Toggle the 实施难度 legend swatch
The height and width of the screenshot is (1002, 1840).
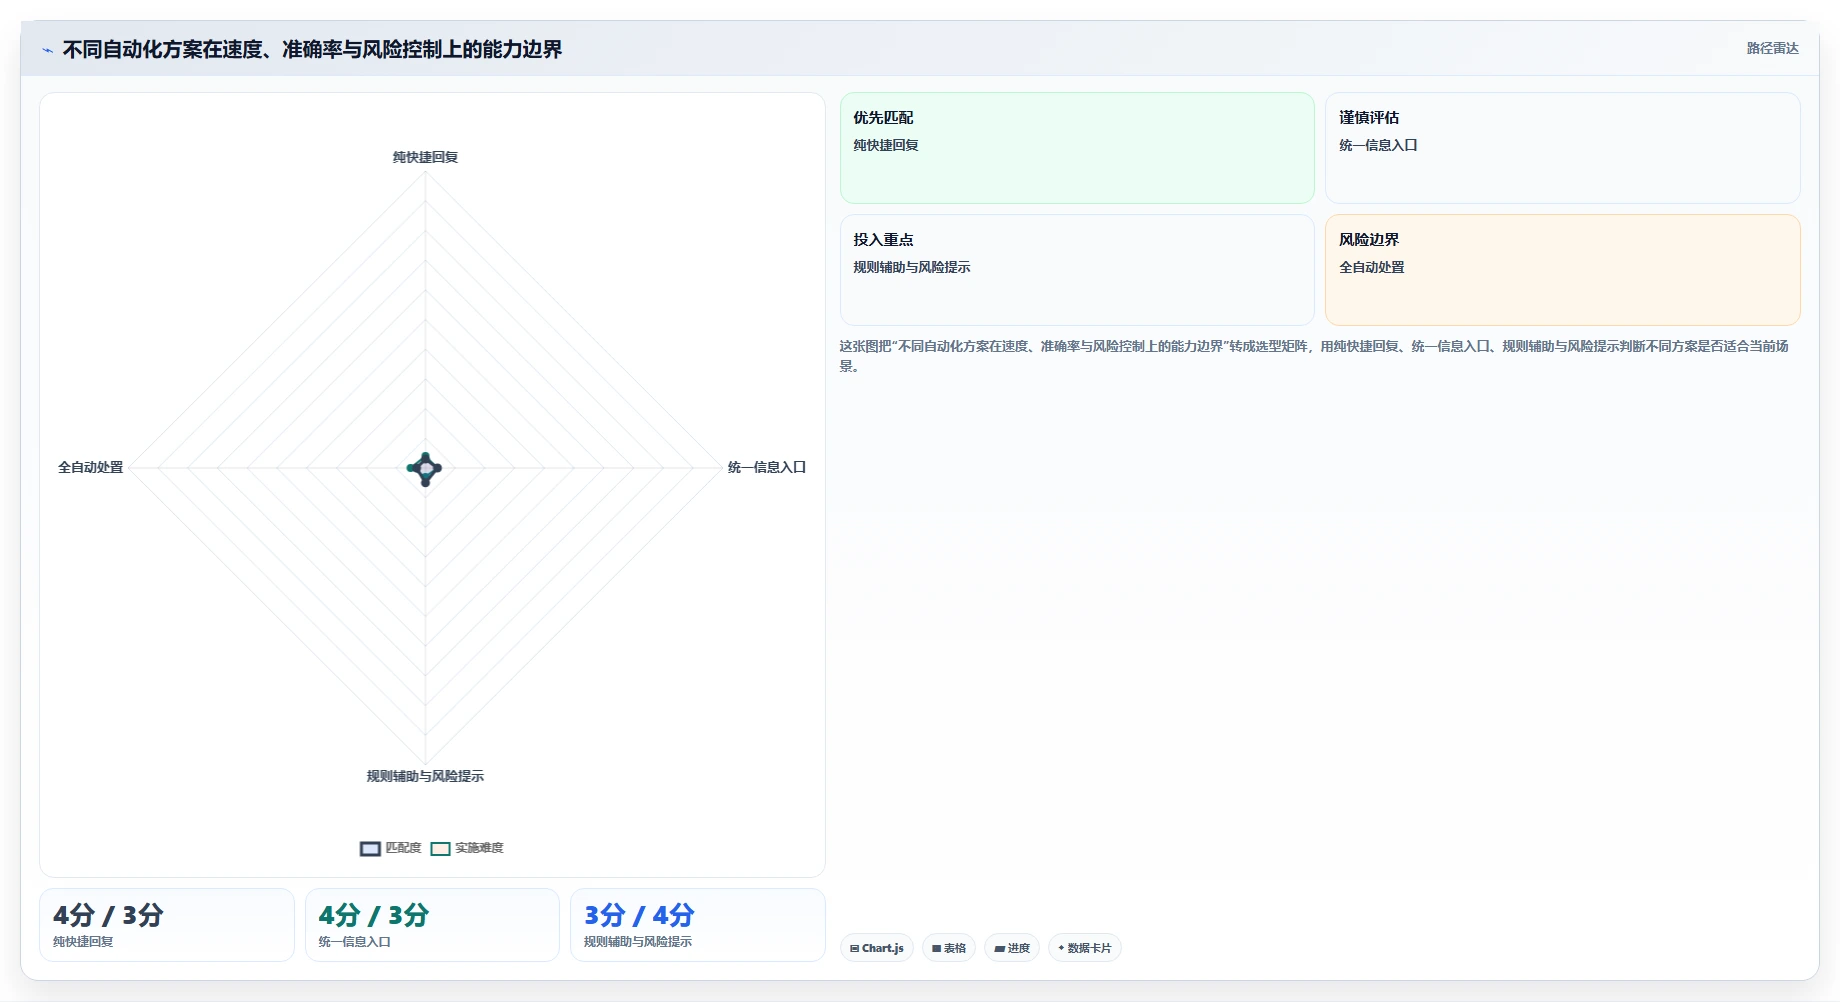pyautogui.click(x=440, y=848)
